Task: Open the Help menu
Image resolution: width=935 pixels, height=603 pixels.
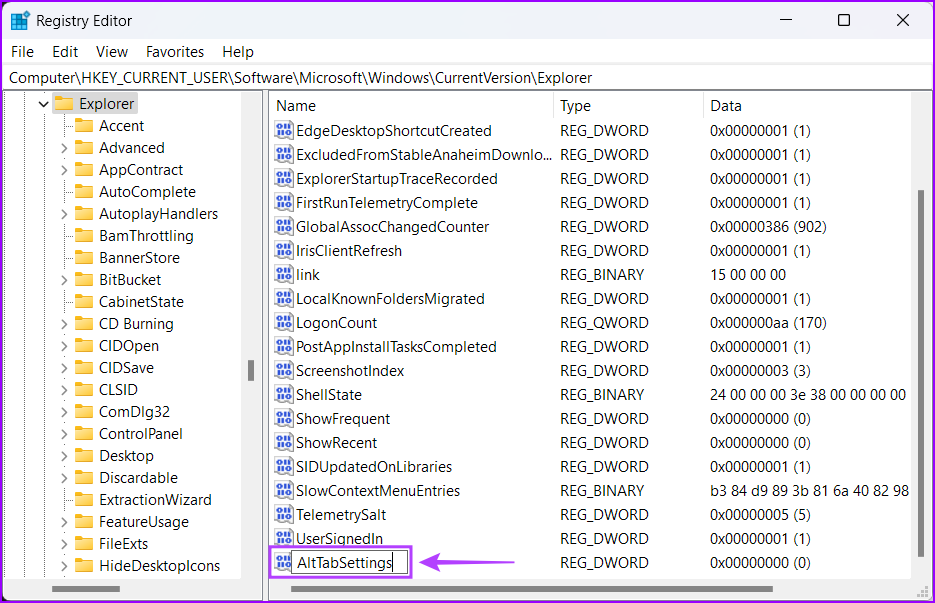Action: 238,52
